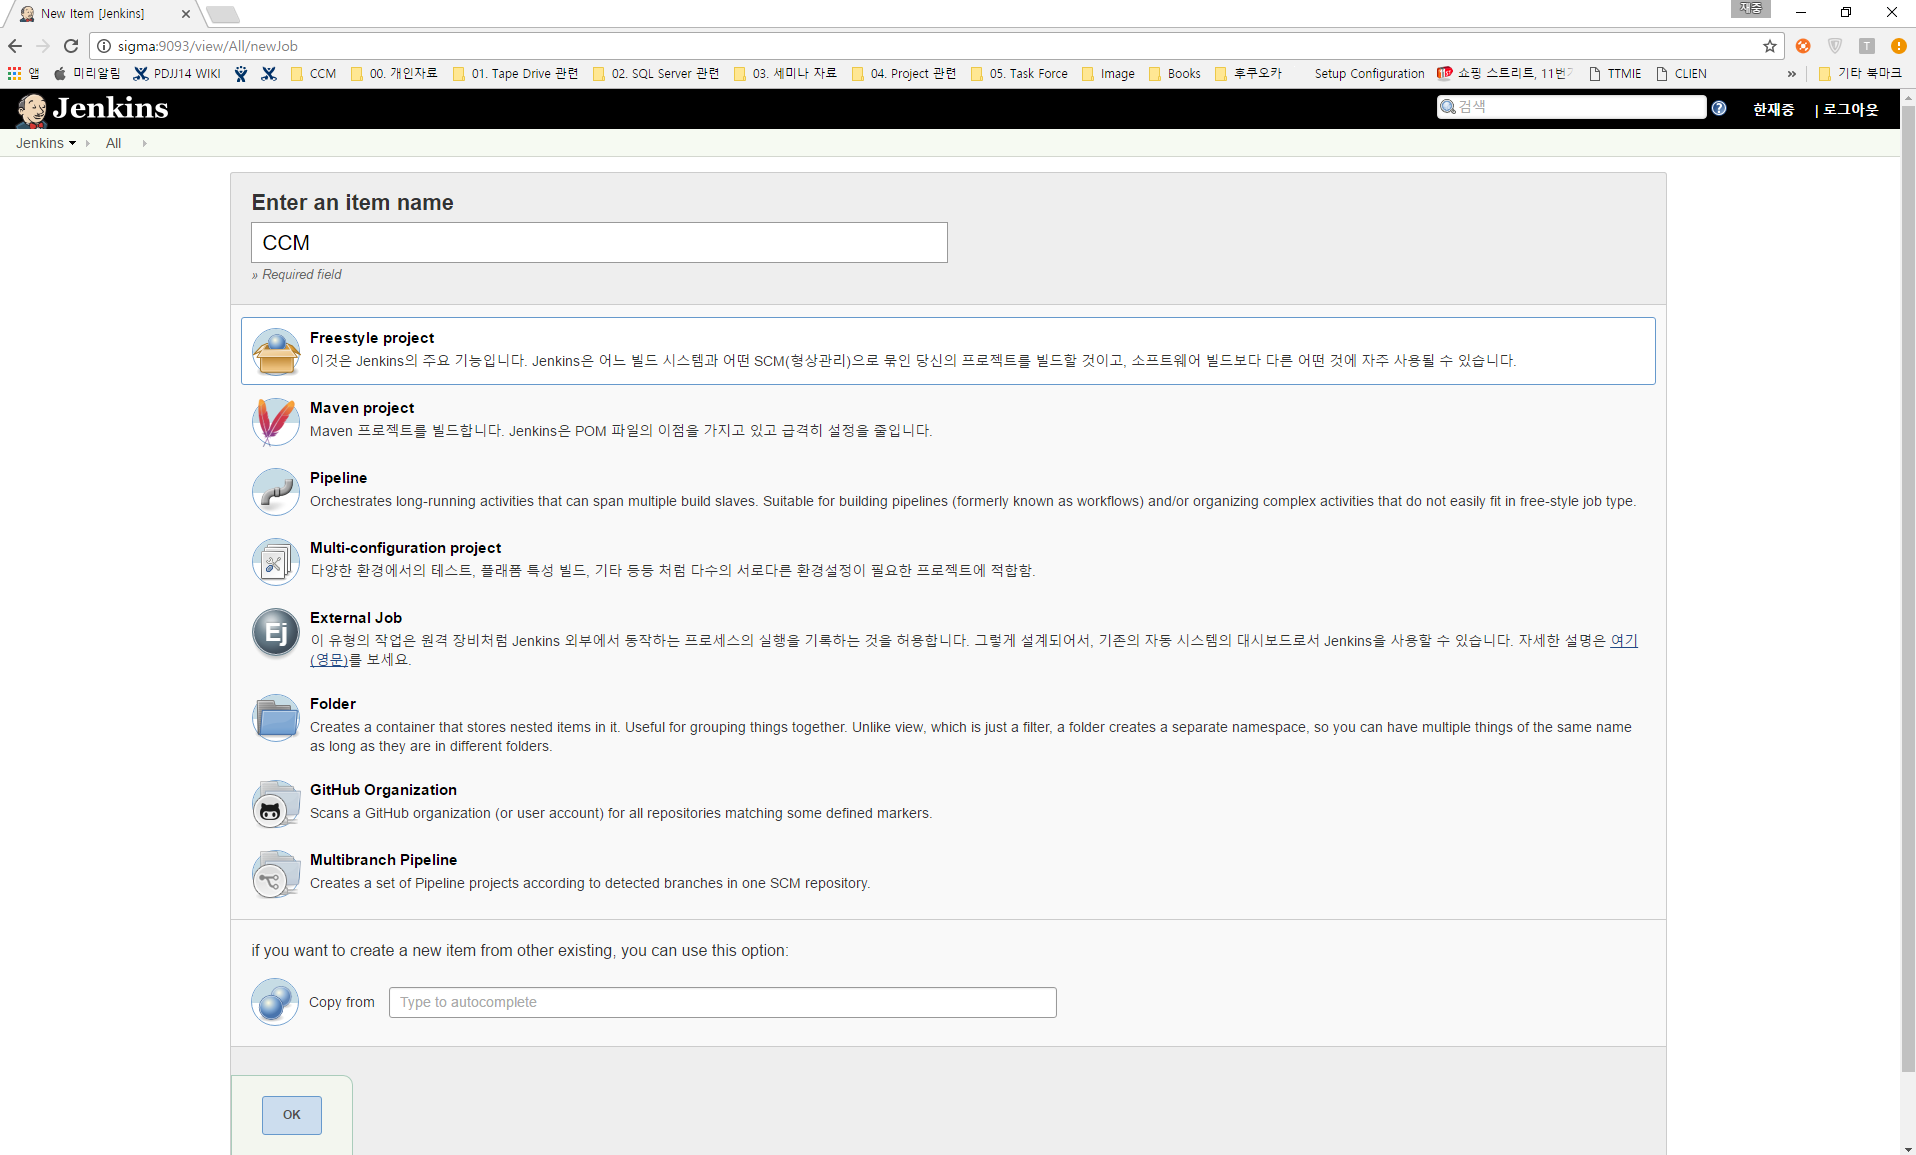This screenshot has width=1916, height=1155.
Task: Select the Folder item type icon
Action: [276, 718]
